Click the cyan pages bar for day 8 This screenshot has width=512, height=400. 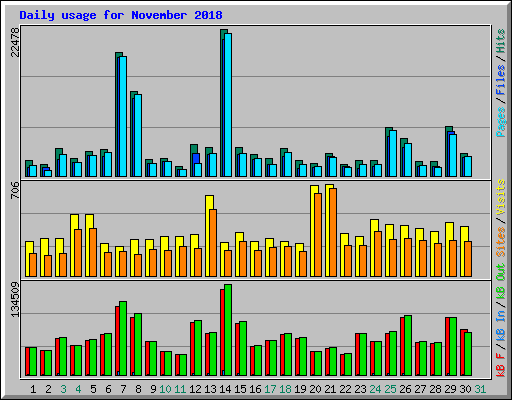point(138,135)
